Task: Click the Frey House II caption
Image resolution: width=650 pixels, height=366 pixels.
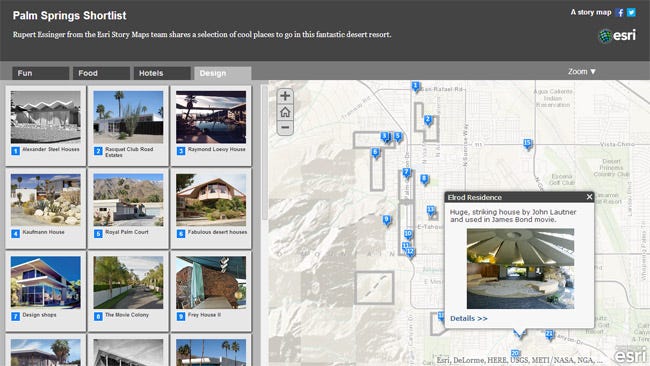Action: click(204, 315)
